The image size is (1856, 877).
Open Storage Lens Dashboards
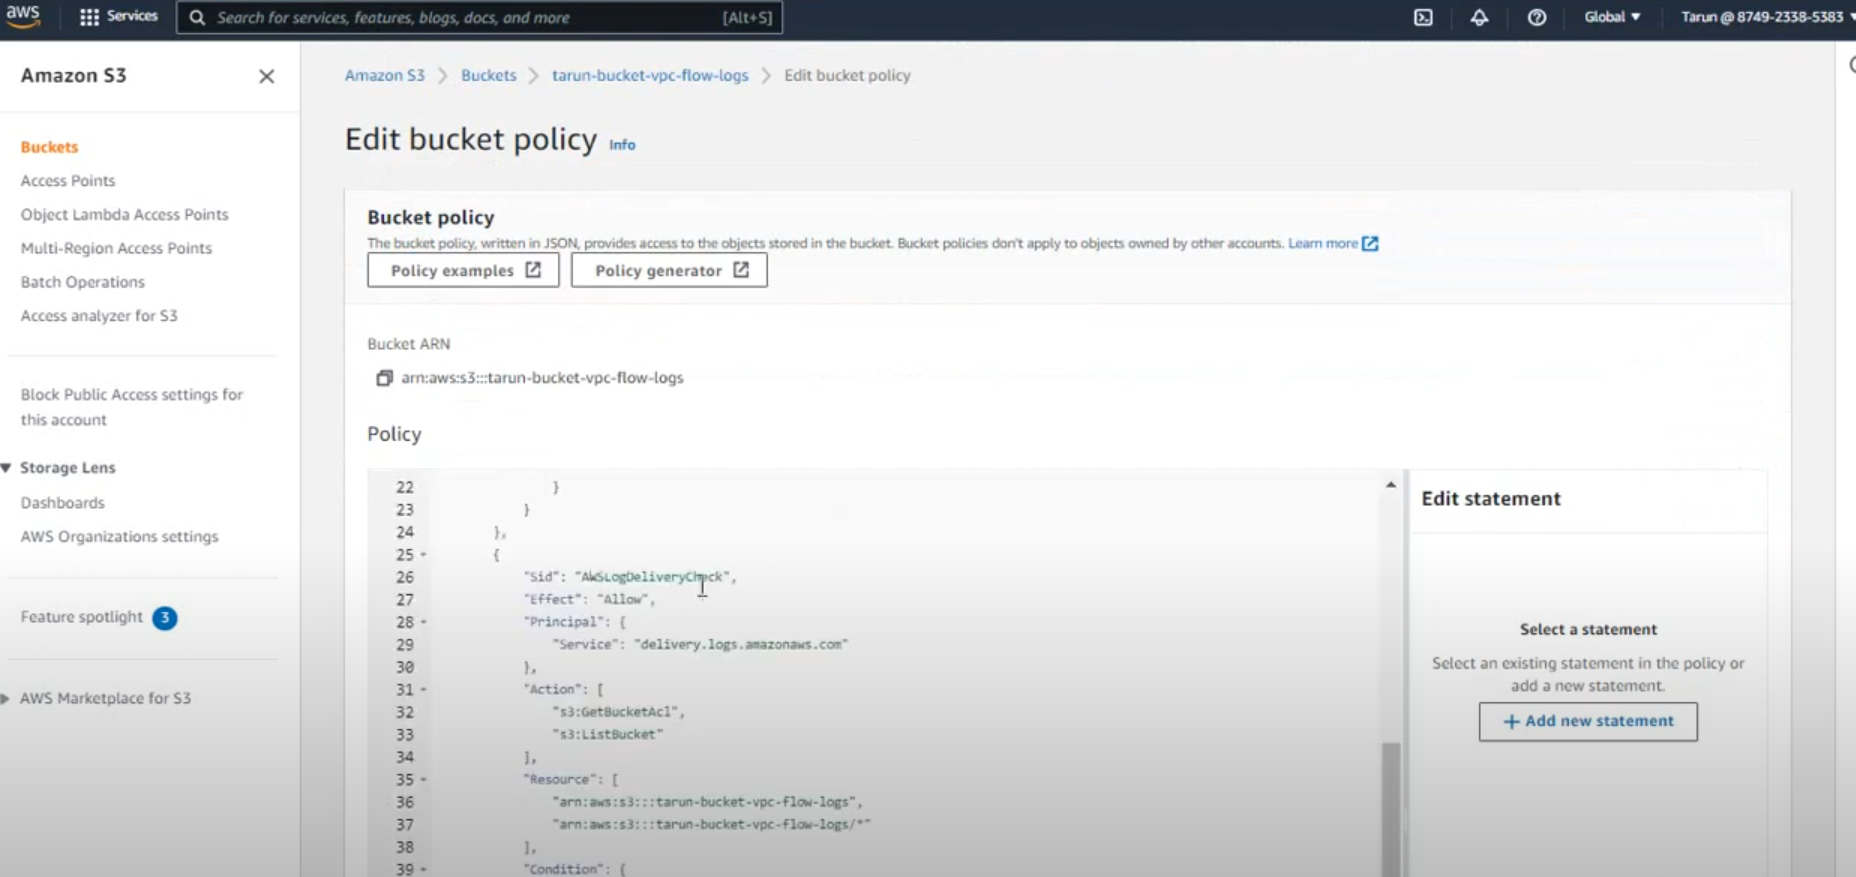point(62,503)
